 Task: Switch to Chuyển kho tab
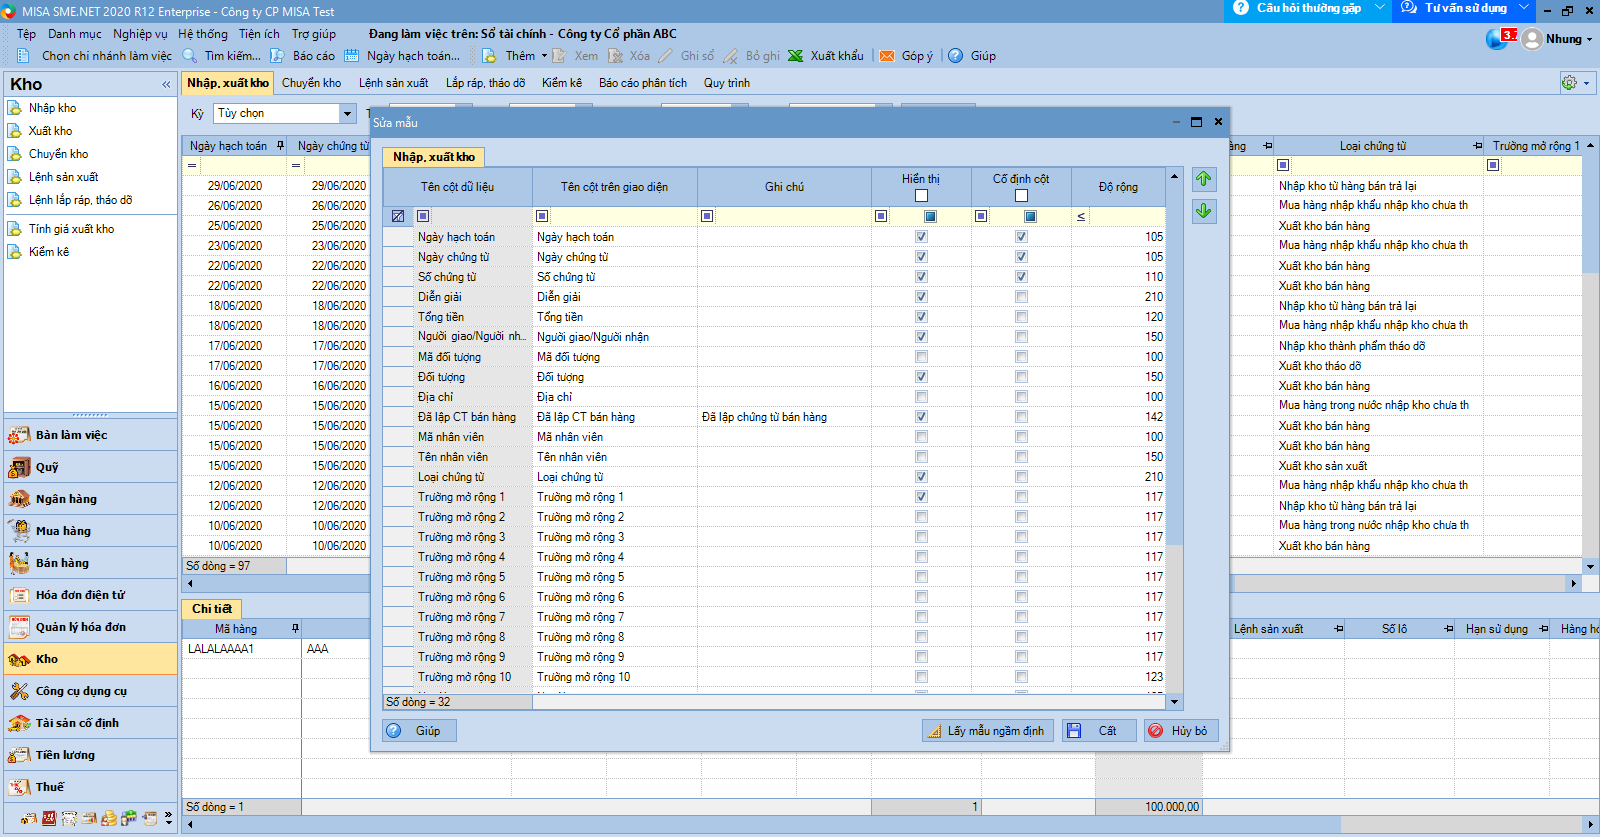[x=311, y=83]
